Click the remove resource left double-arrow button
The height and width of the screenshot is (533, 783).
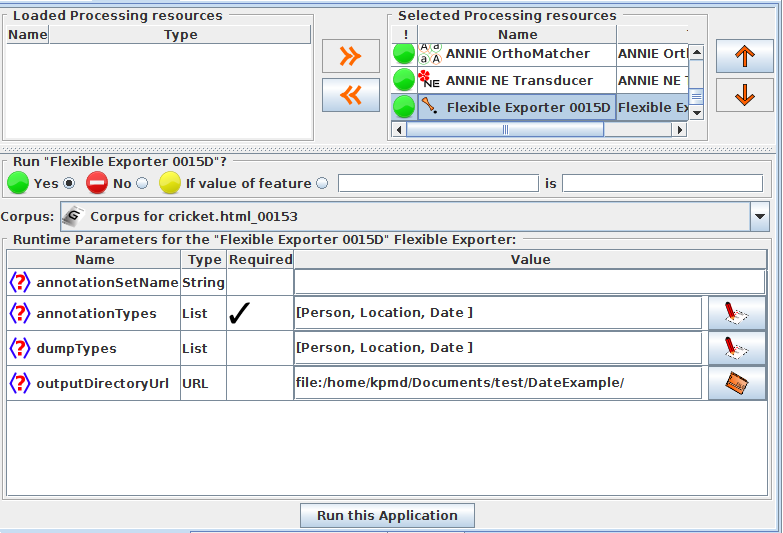pos(350,95)
